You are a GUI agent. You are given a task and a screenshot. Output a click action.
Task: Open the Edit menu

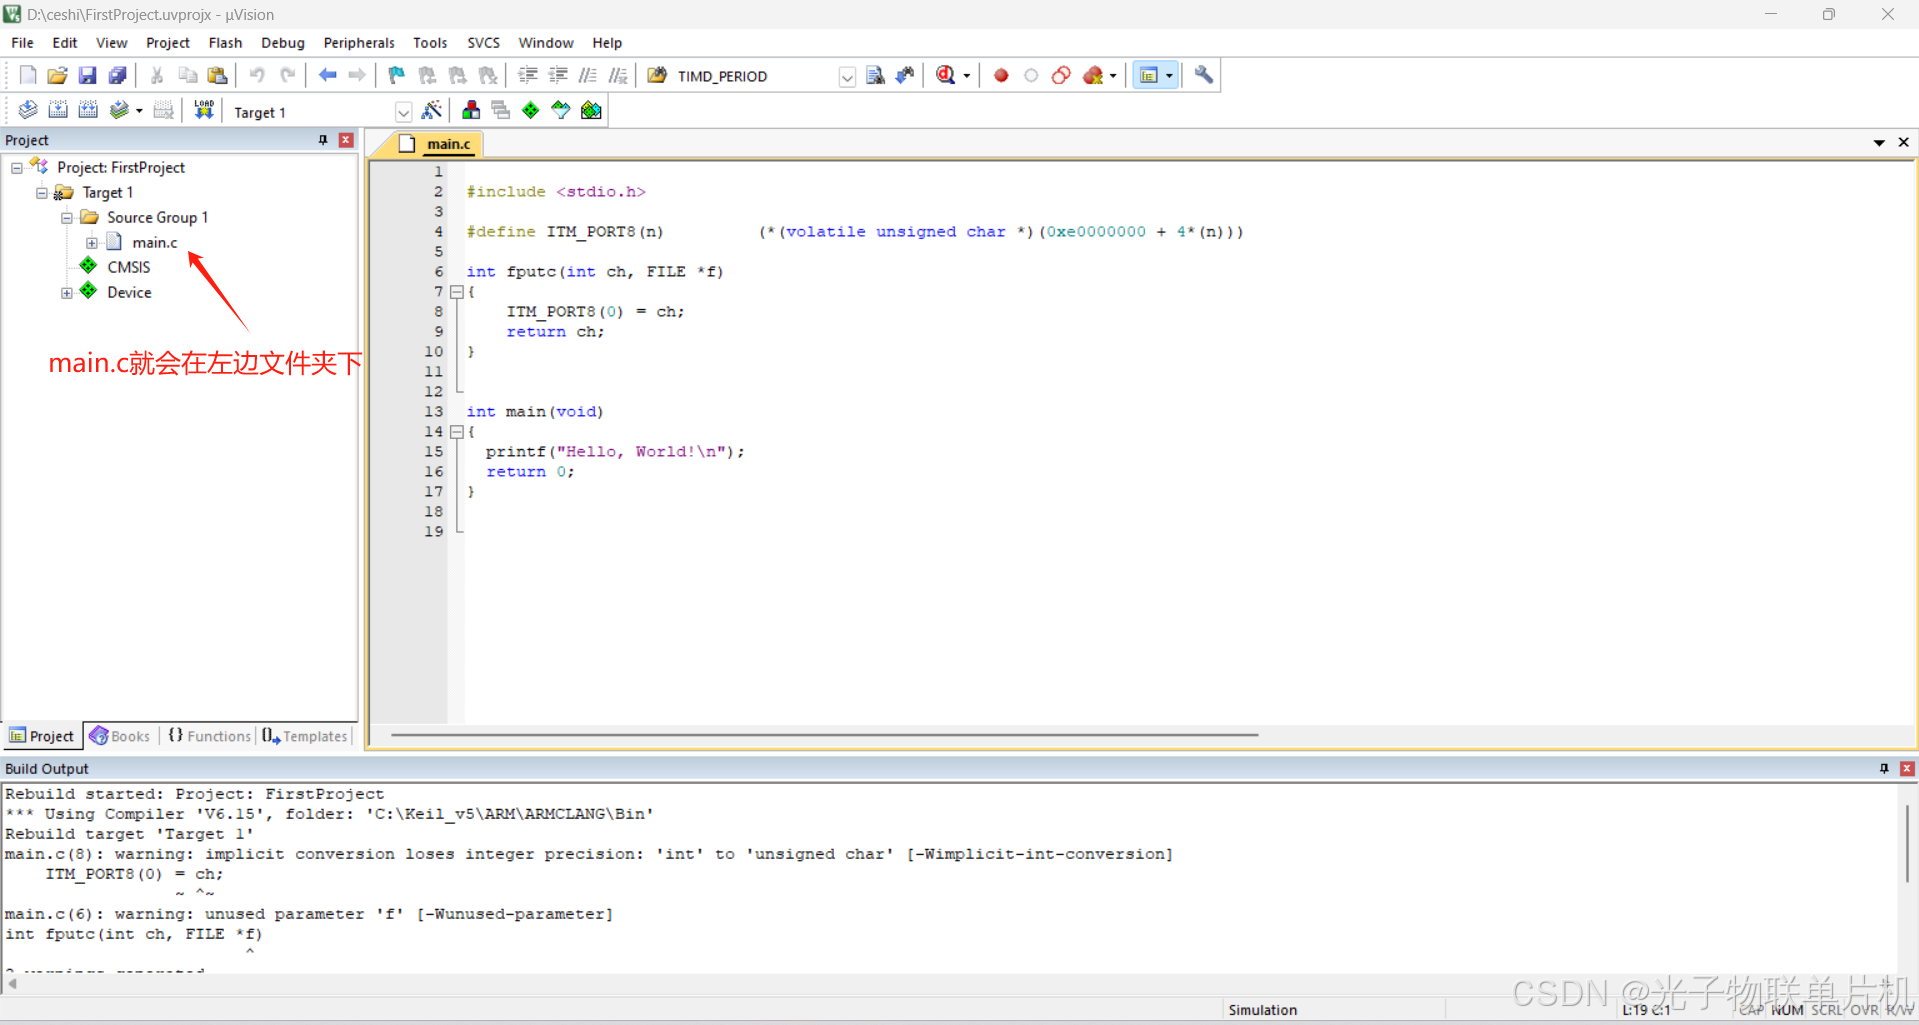pos(65,43)
